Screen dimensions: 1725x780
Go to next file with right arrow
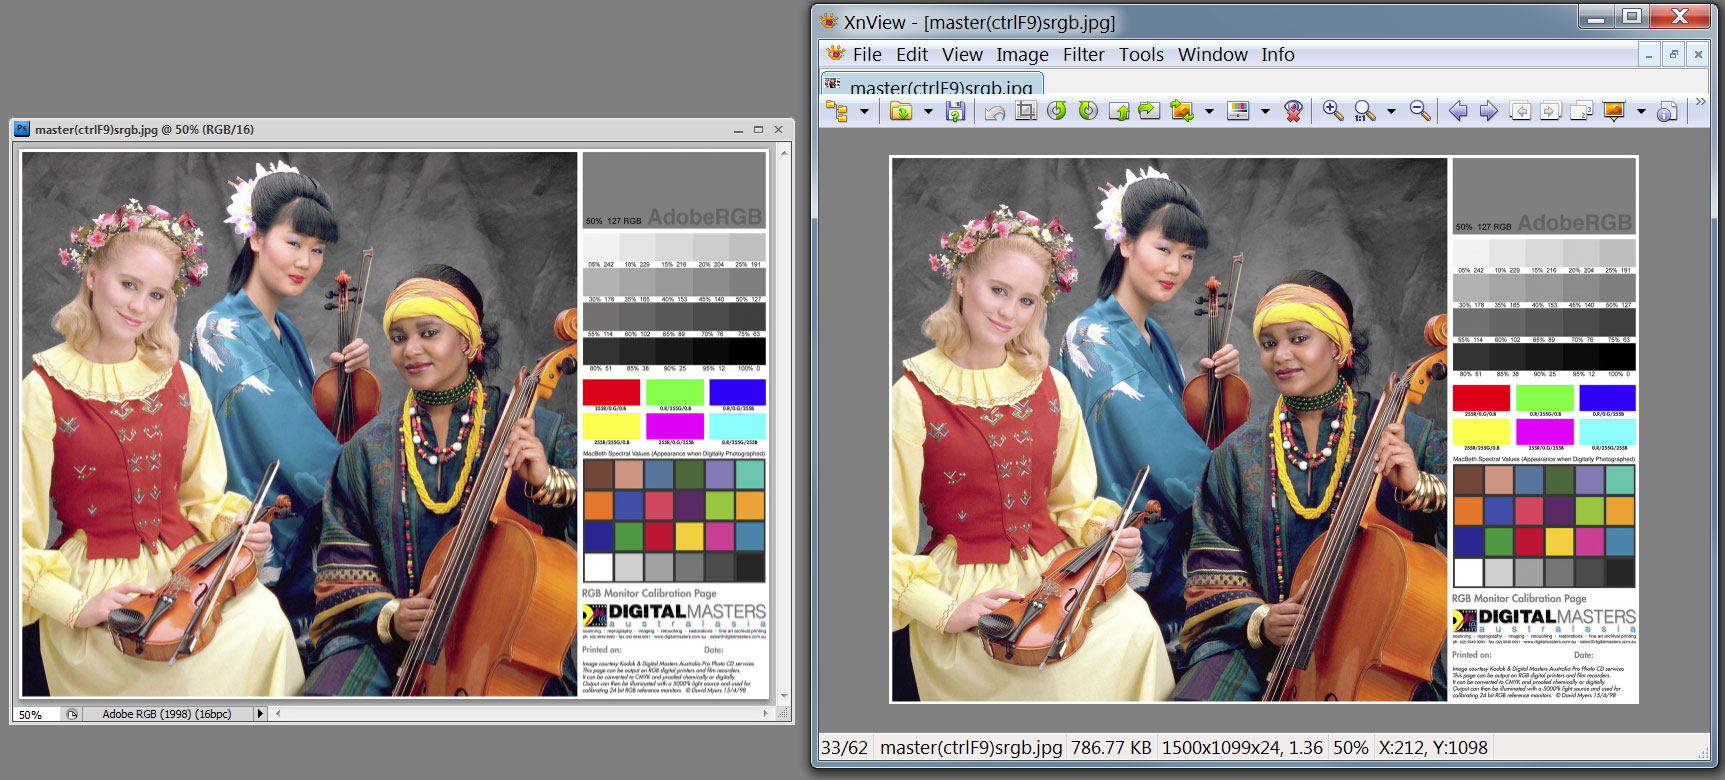click(1488, 111)
